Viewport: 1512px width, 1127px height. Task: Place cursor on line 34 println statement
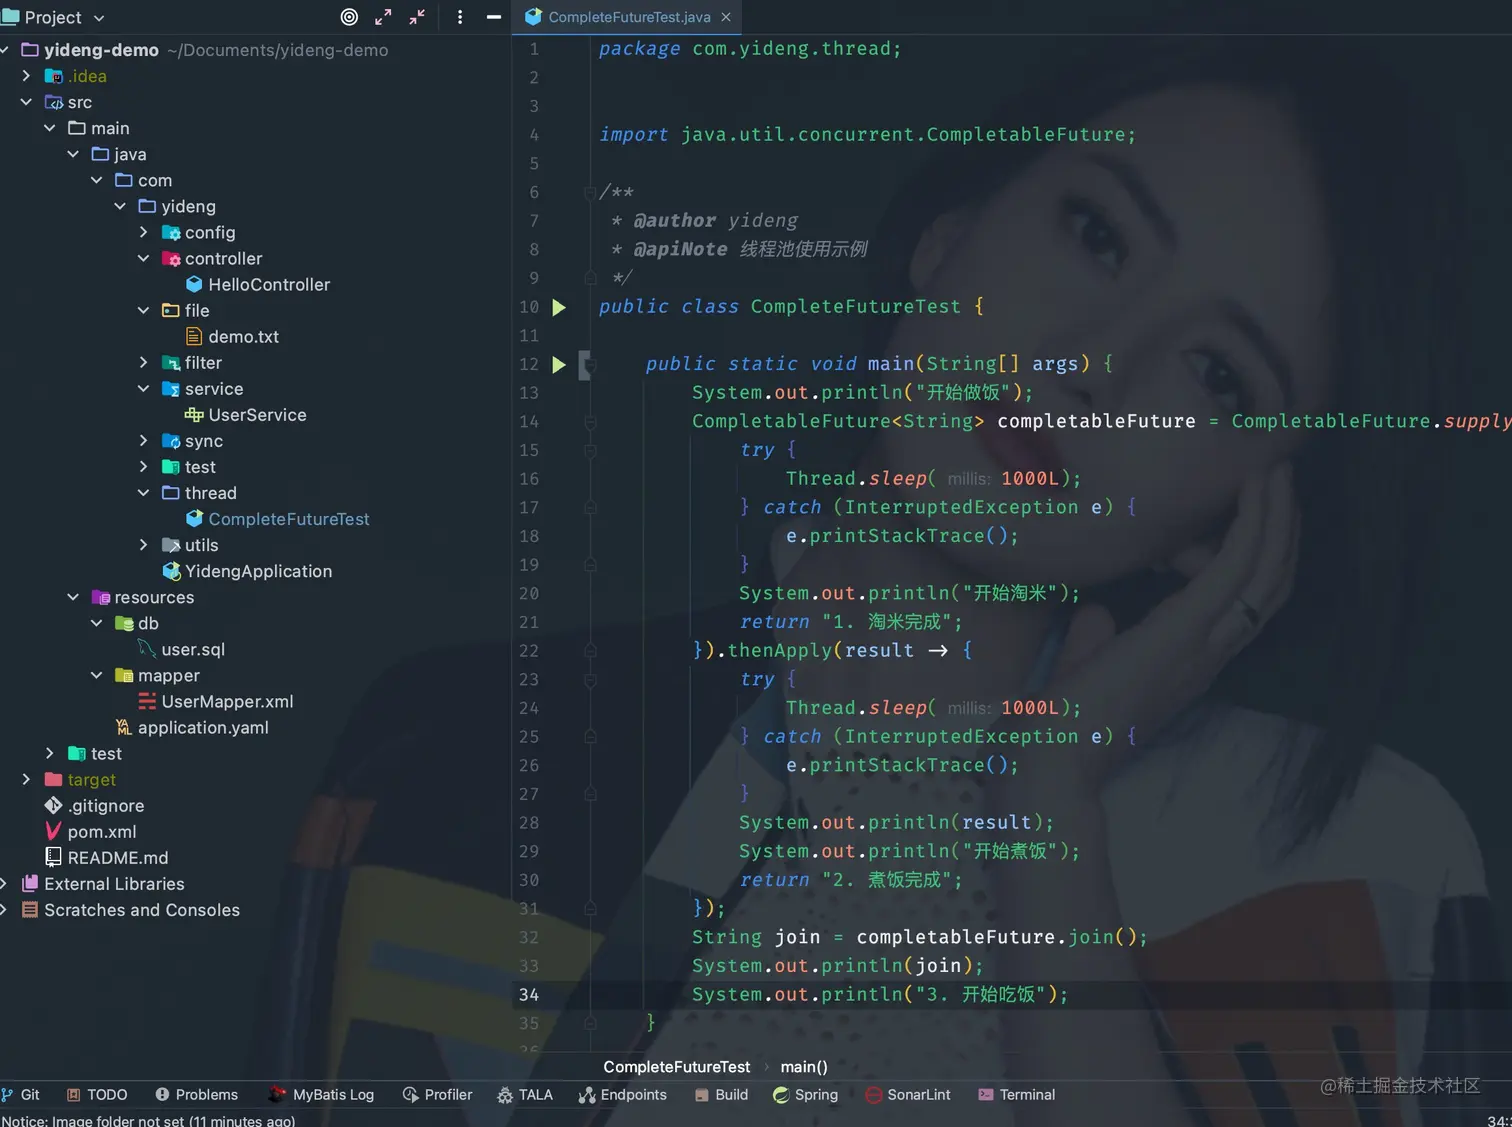tap(880, 994)
